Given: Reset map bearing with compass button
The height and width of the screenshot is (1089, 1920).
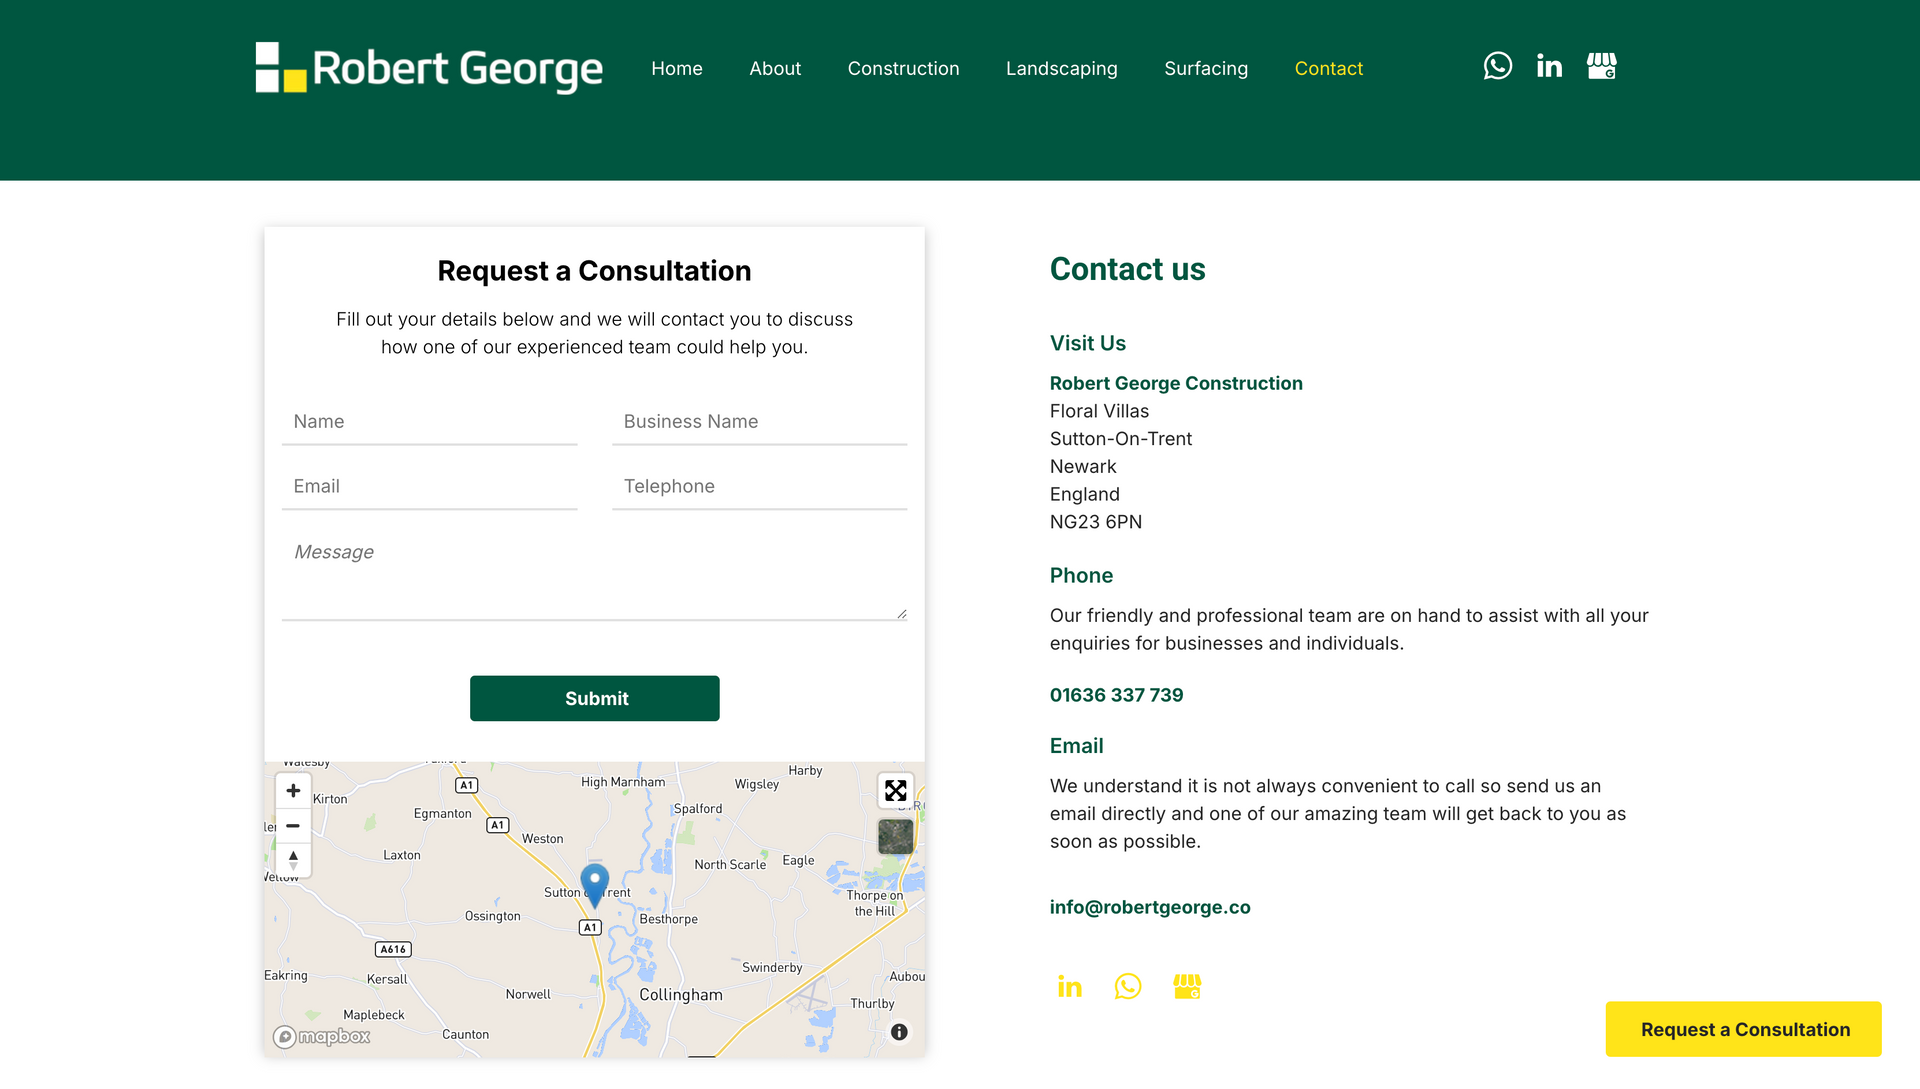Looking at the screenshot, I should [x=293, y=860].
